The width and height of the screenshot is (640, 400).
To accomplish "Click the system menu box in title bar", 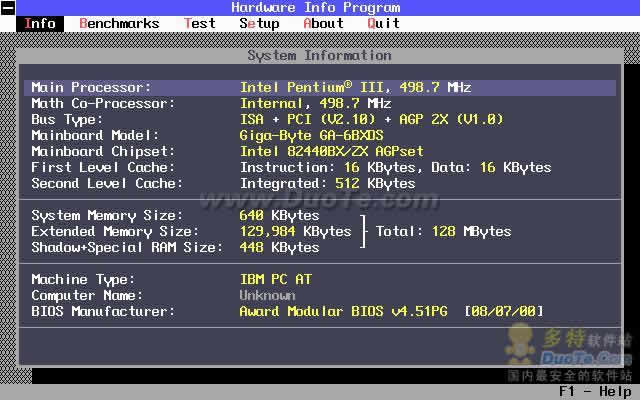I will [8, 8].
